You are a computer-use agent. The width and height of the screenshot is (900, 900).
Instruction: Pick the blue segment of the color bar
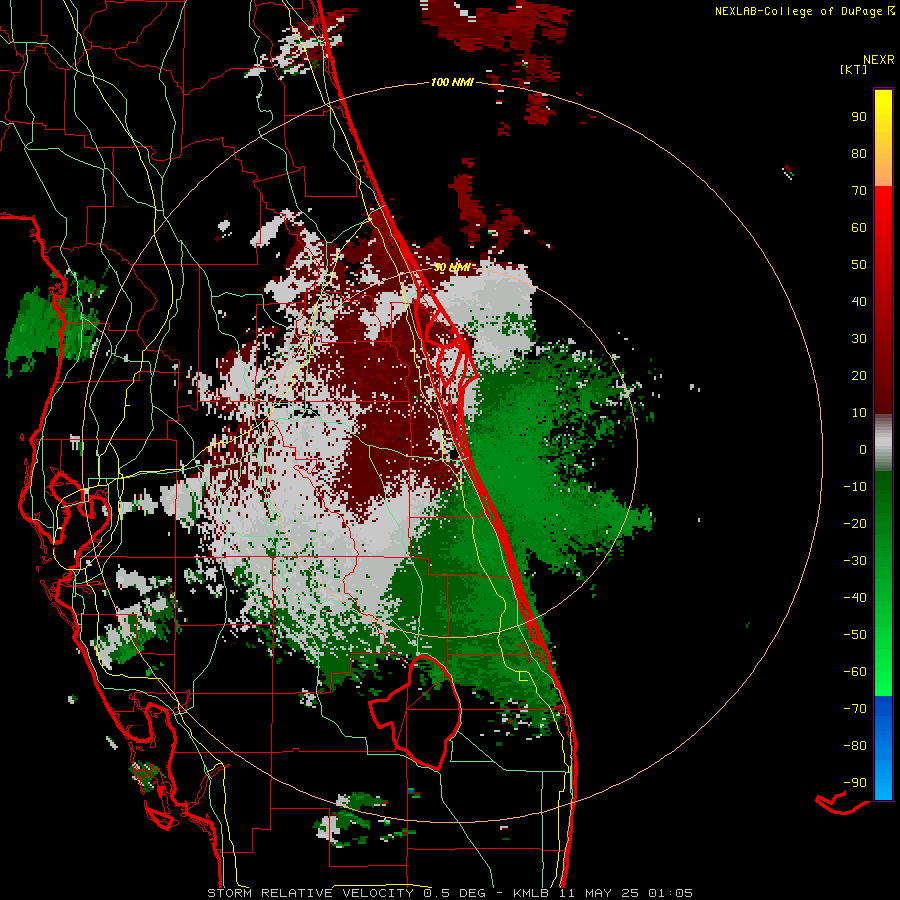pos(883,748)
